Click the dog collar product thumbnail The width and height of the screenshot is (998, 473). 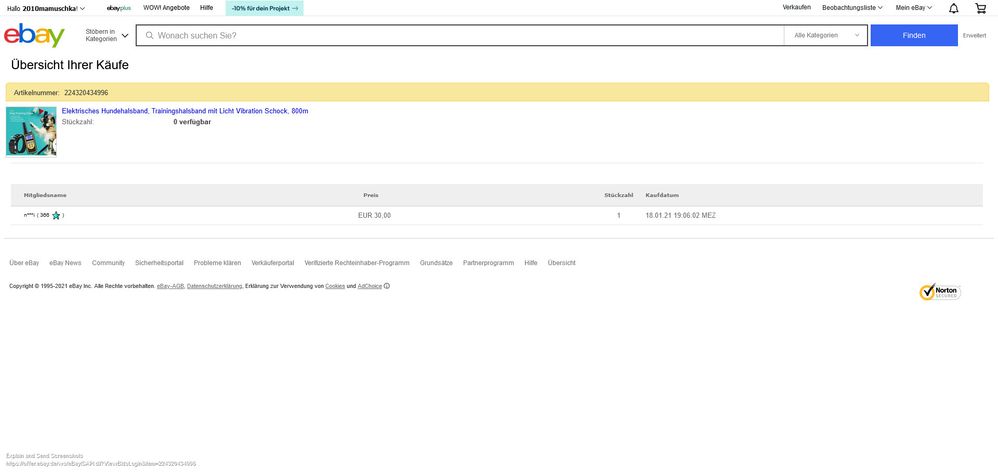click(31, 131)
